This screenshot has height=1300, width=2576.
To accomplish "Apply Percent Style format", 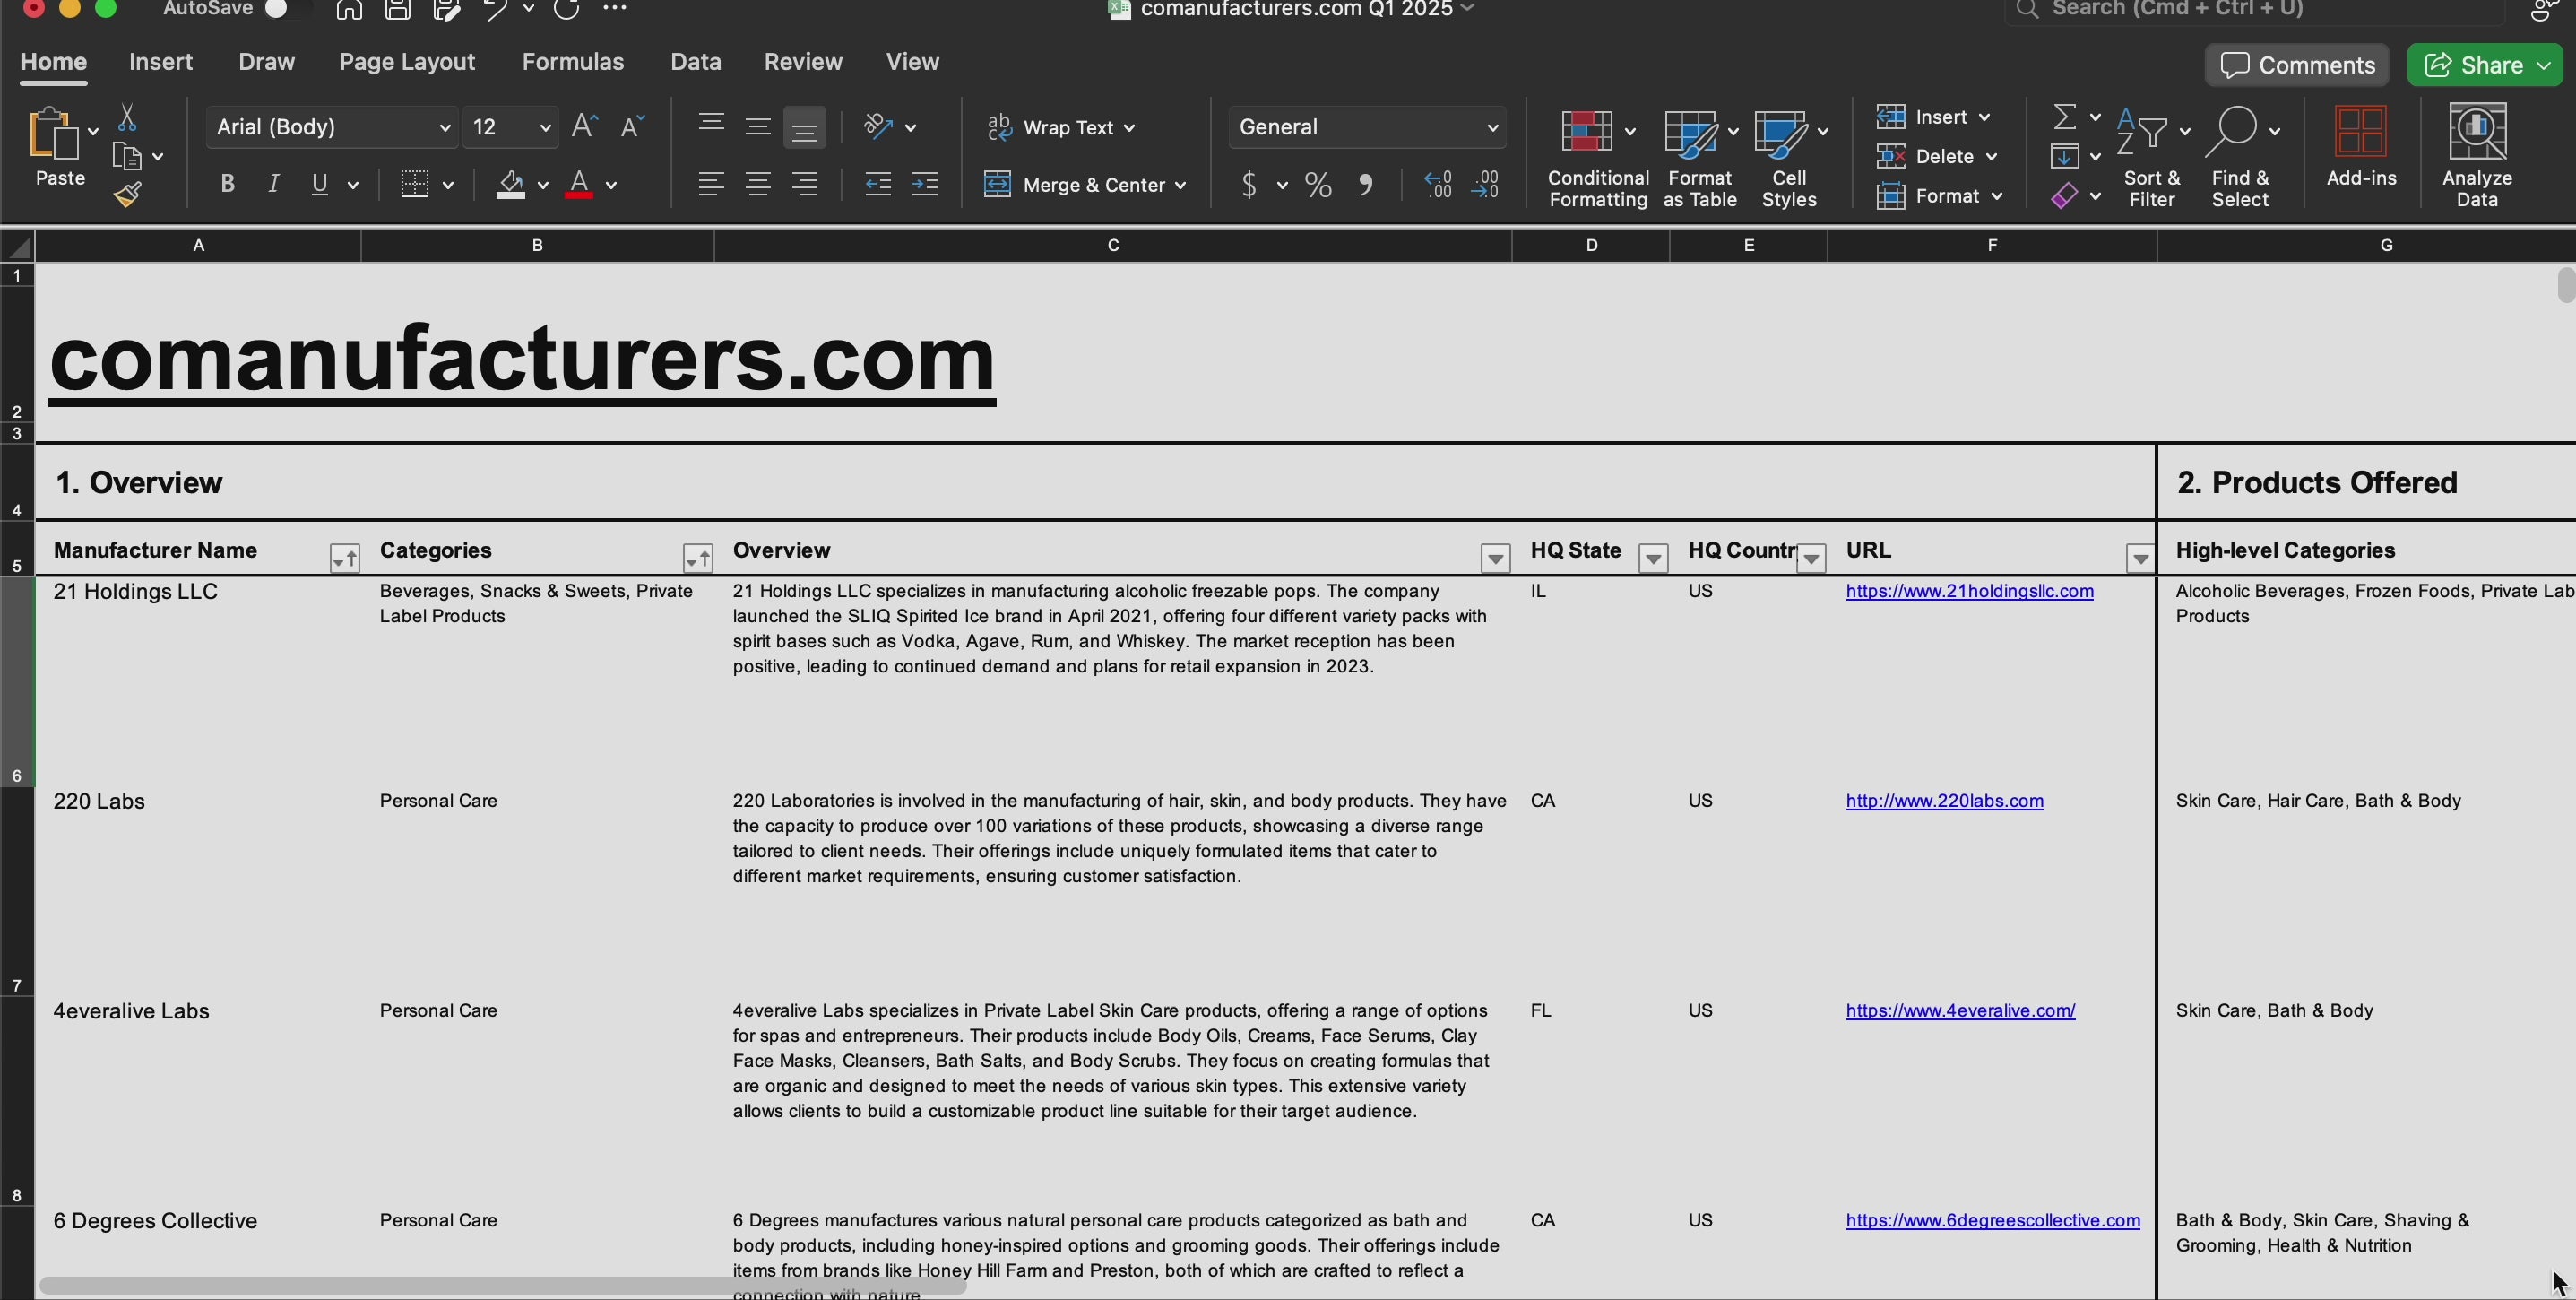I will click(x=1318, y=185).
